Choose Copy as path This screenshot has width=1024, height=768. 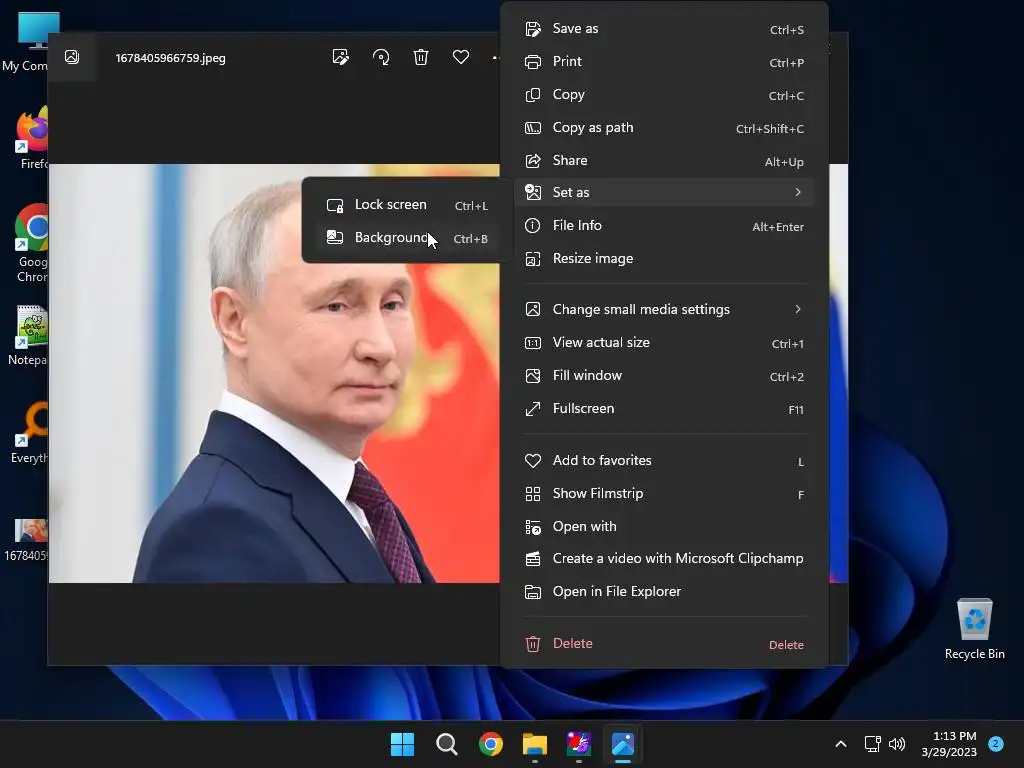click(664, 128)
